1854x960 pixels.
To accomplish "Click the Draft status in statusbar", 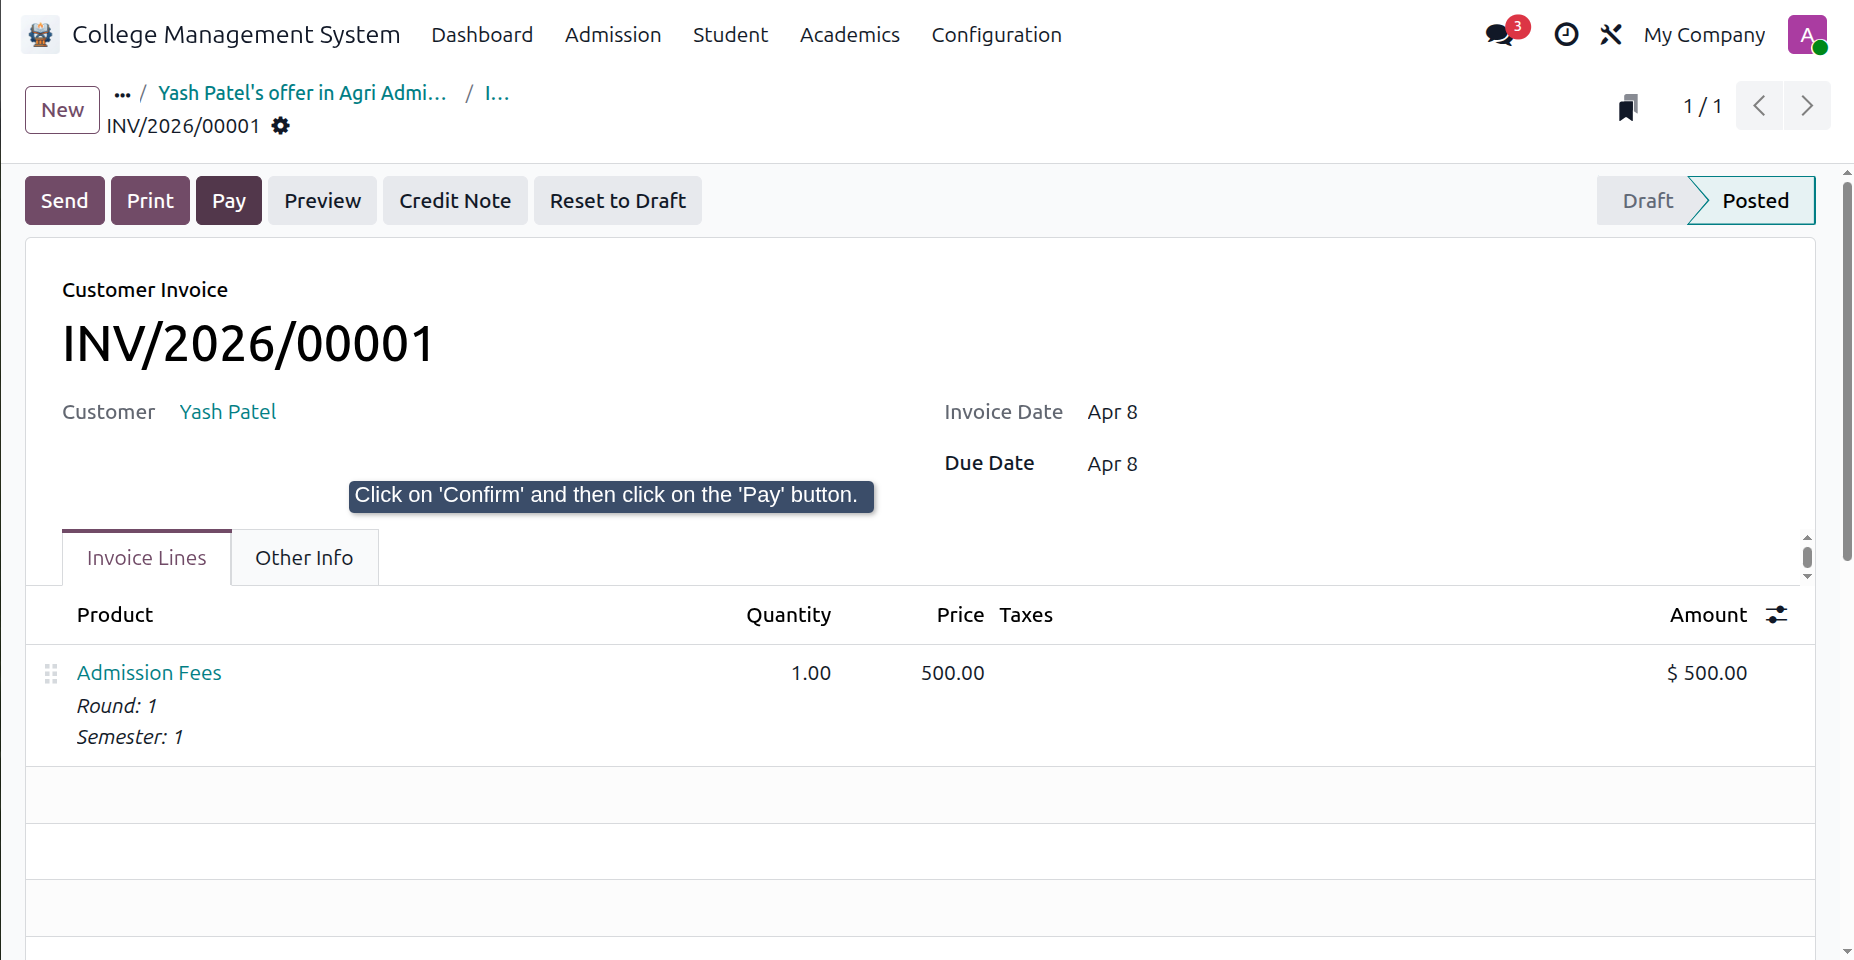I will click(x=1647, y=201).
